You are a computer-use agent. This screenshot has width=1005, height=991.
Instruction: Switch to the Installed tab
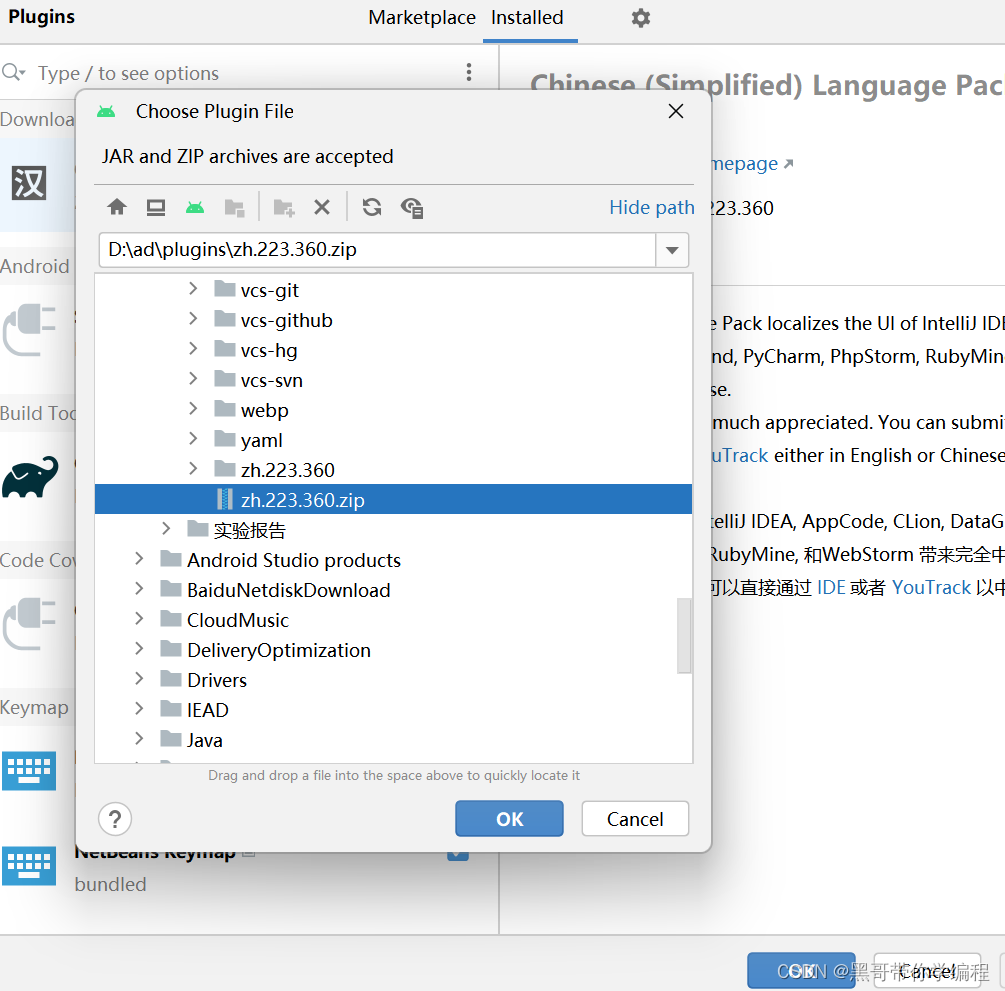527,17
